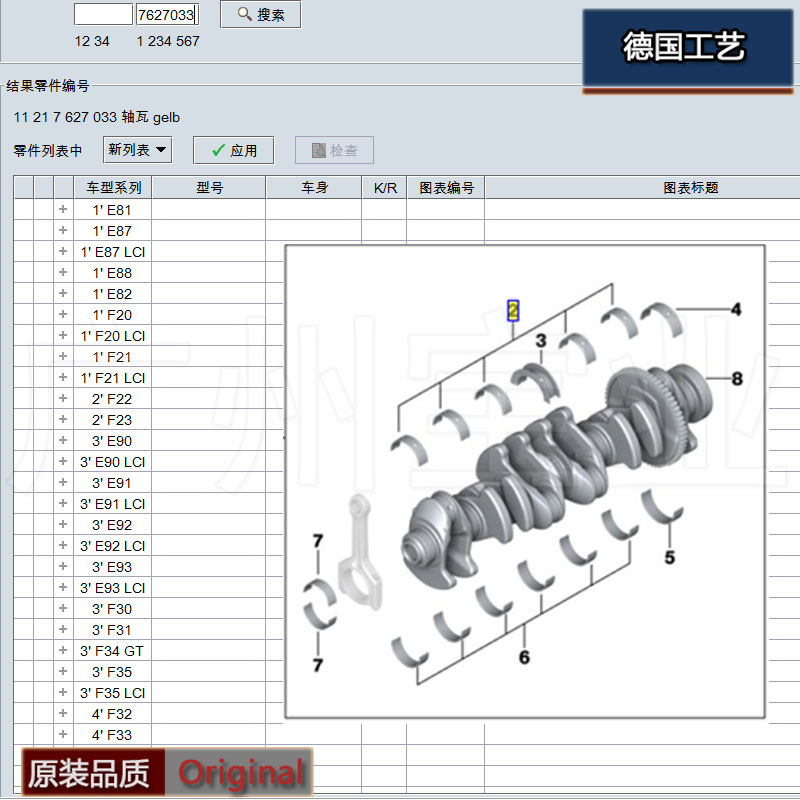Expand the 3' E92 row
Image resolution: width=800 pixels, height=800 pixels.
(x=63, y=524)
